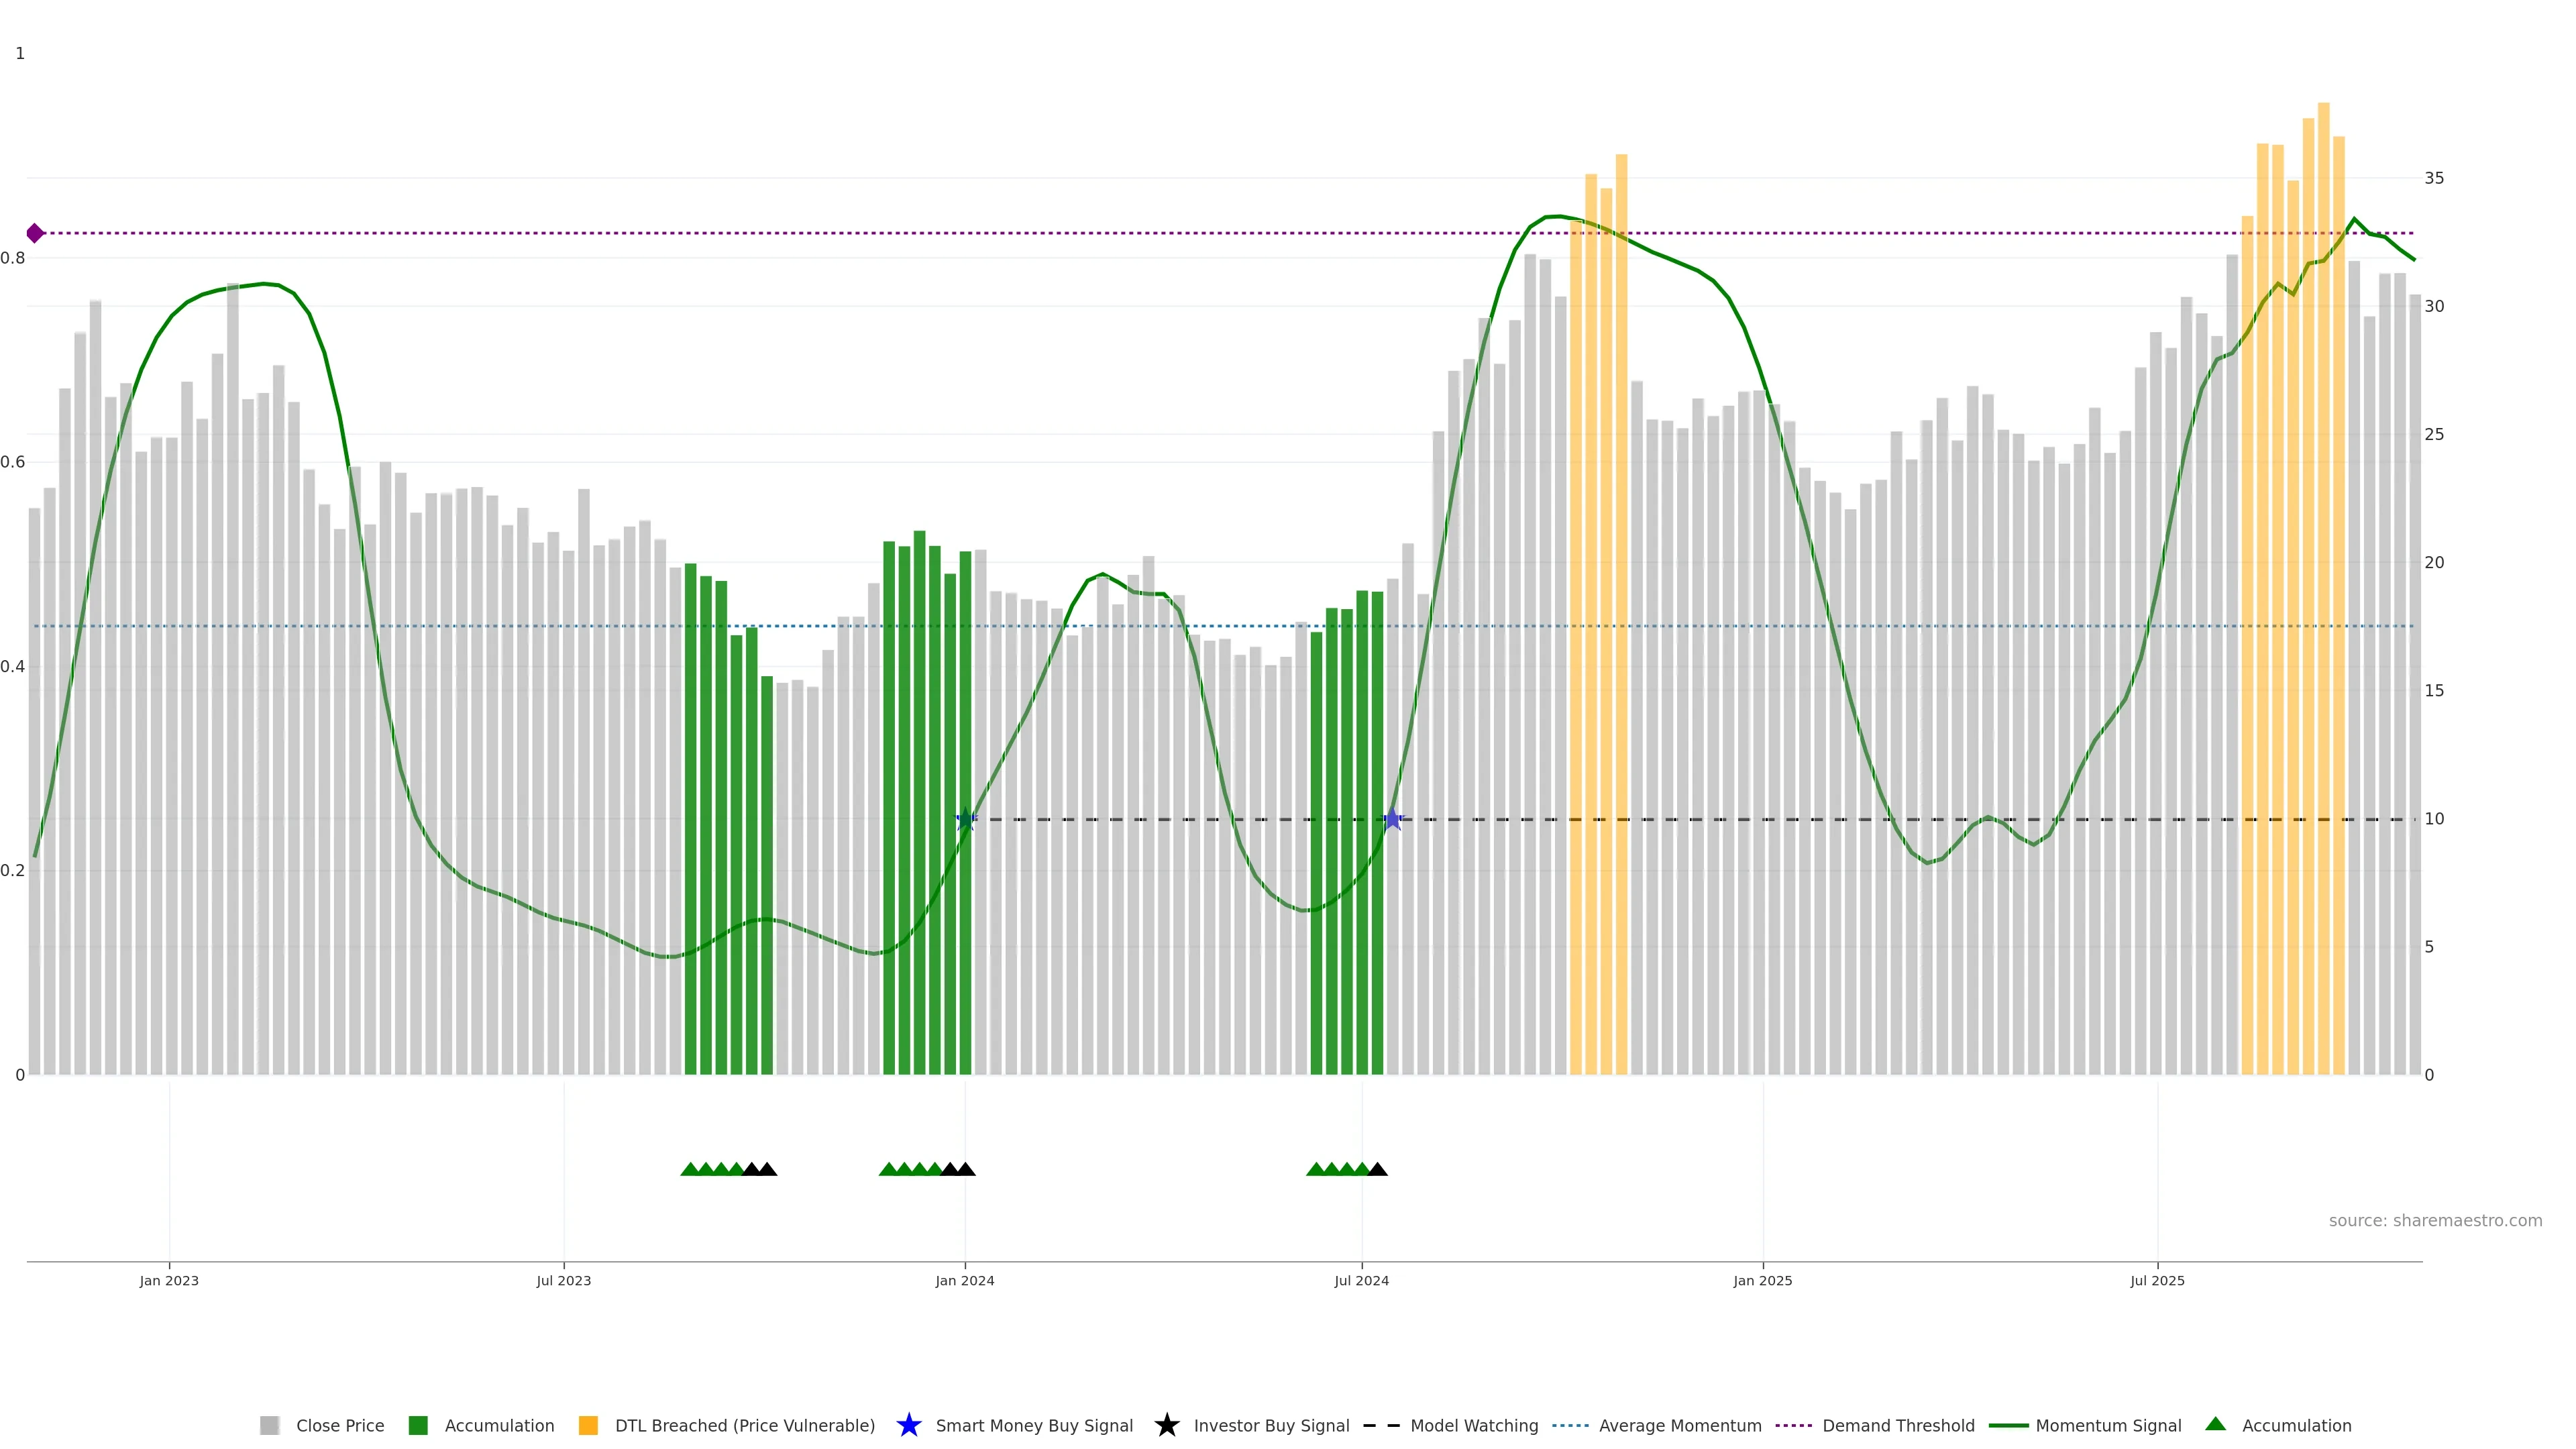Click the blue star after Jul 2024
Viewport: 2576px width, 1449px height.
(x=1393, y=820)
